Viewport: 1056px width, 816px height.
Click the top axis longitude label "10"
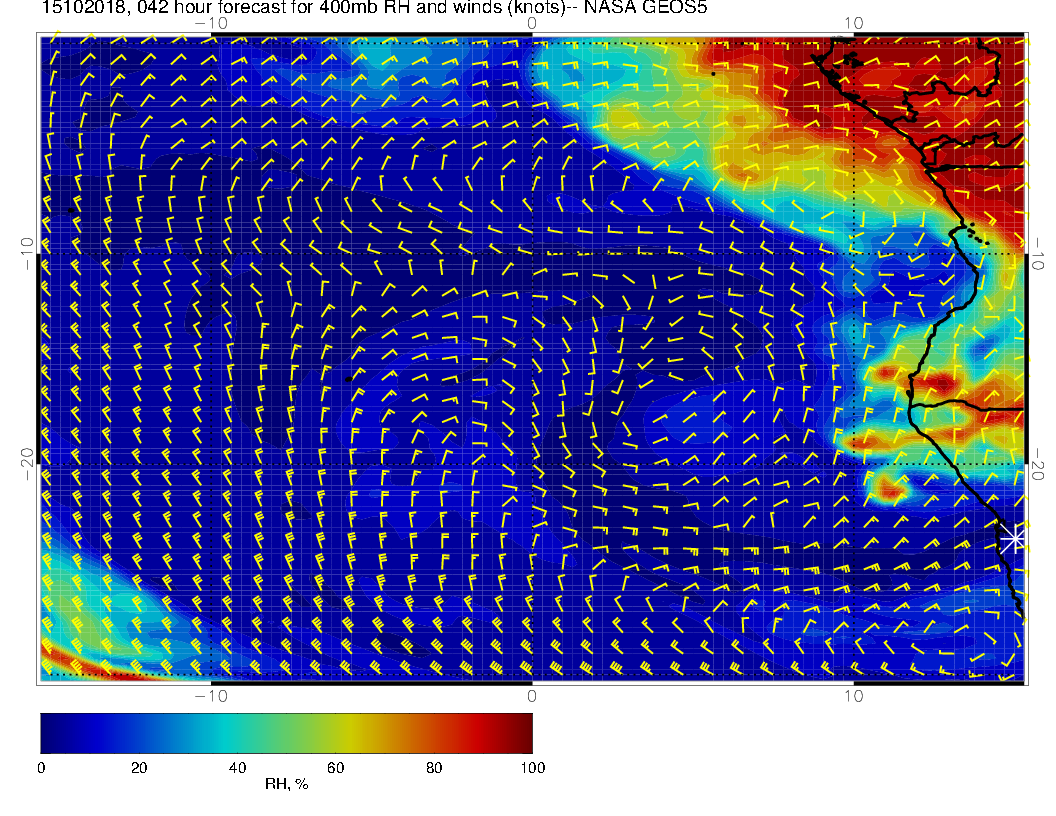coord(854,24)
